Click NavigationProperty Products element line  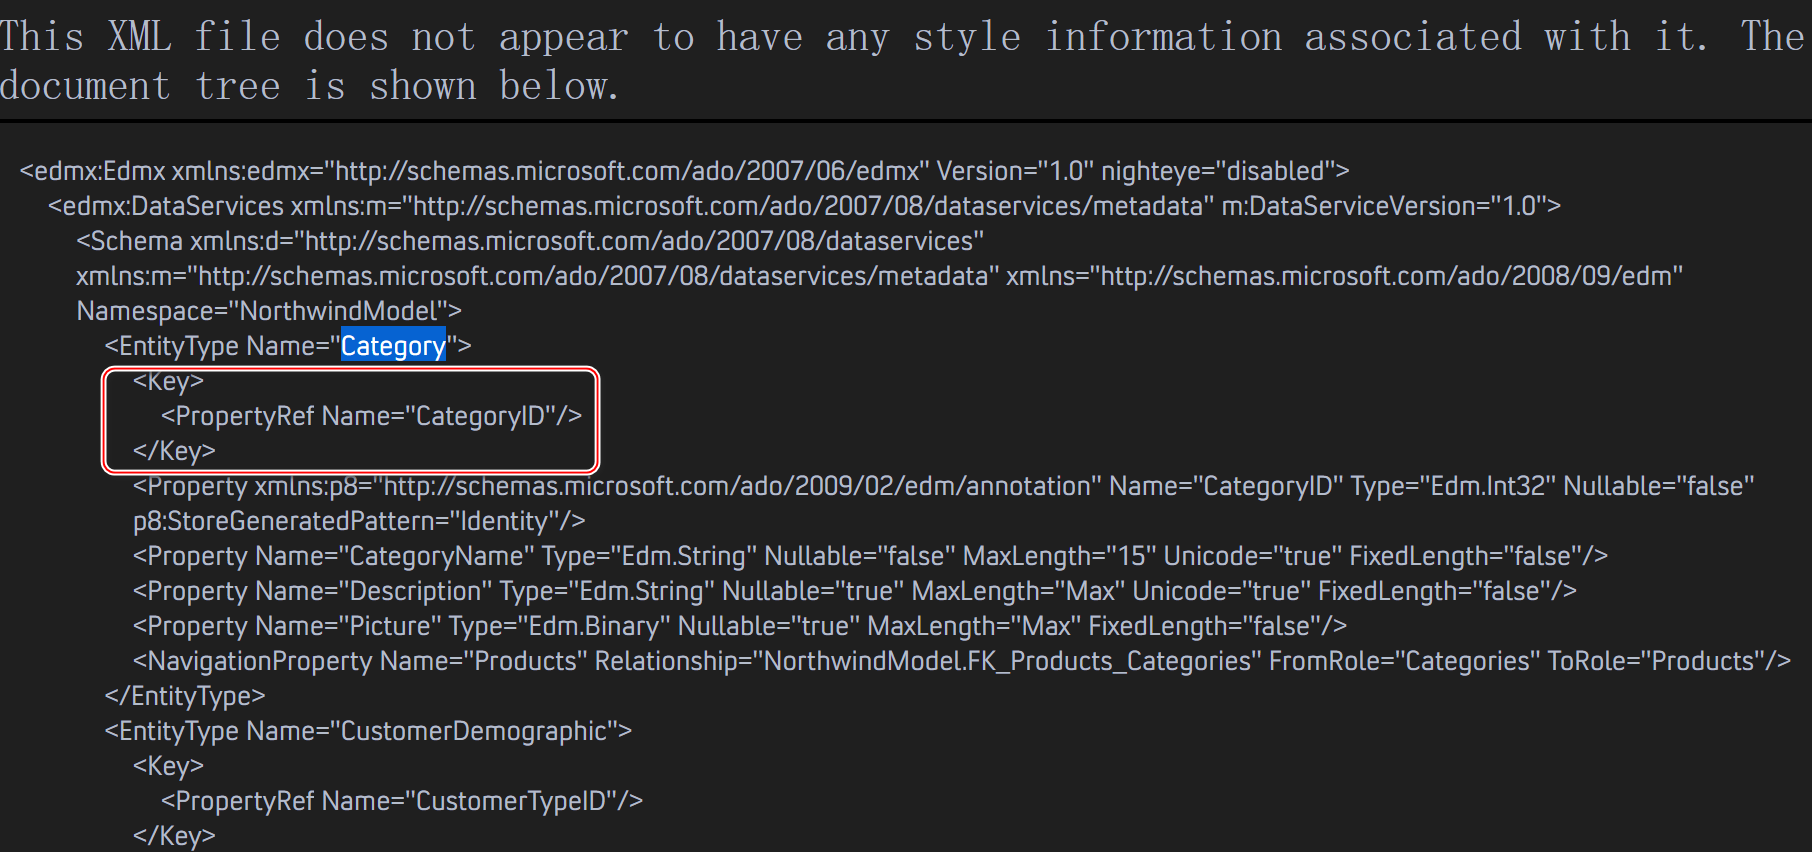(x=962, y=661)
